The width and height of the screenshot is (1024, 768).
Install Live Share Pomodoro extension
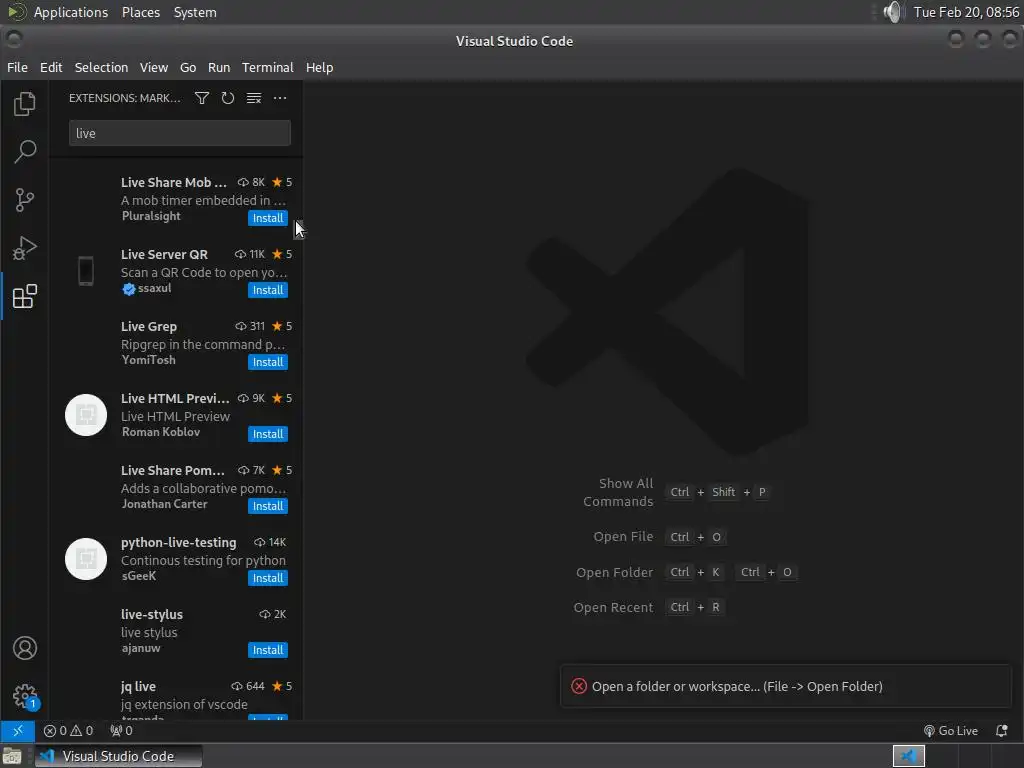click(268, 506)
